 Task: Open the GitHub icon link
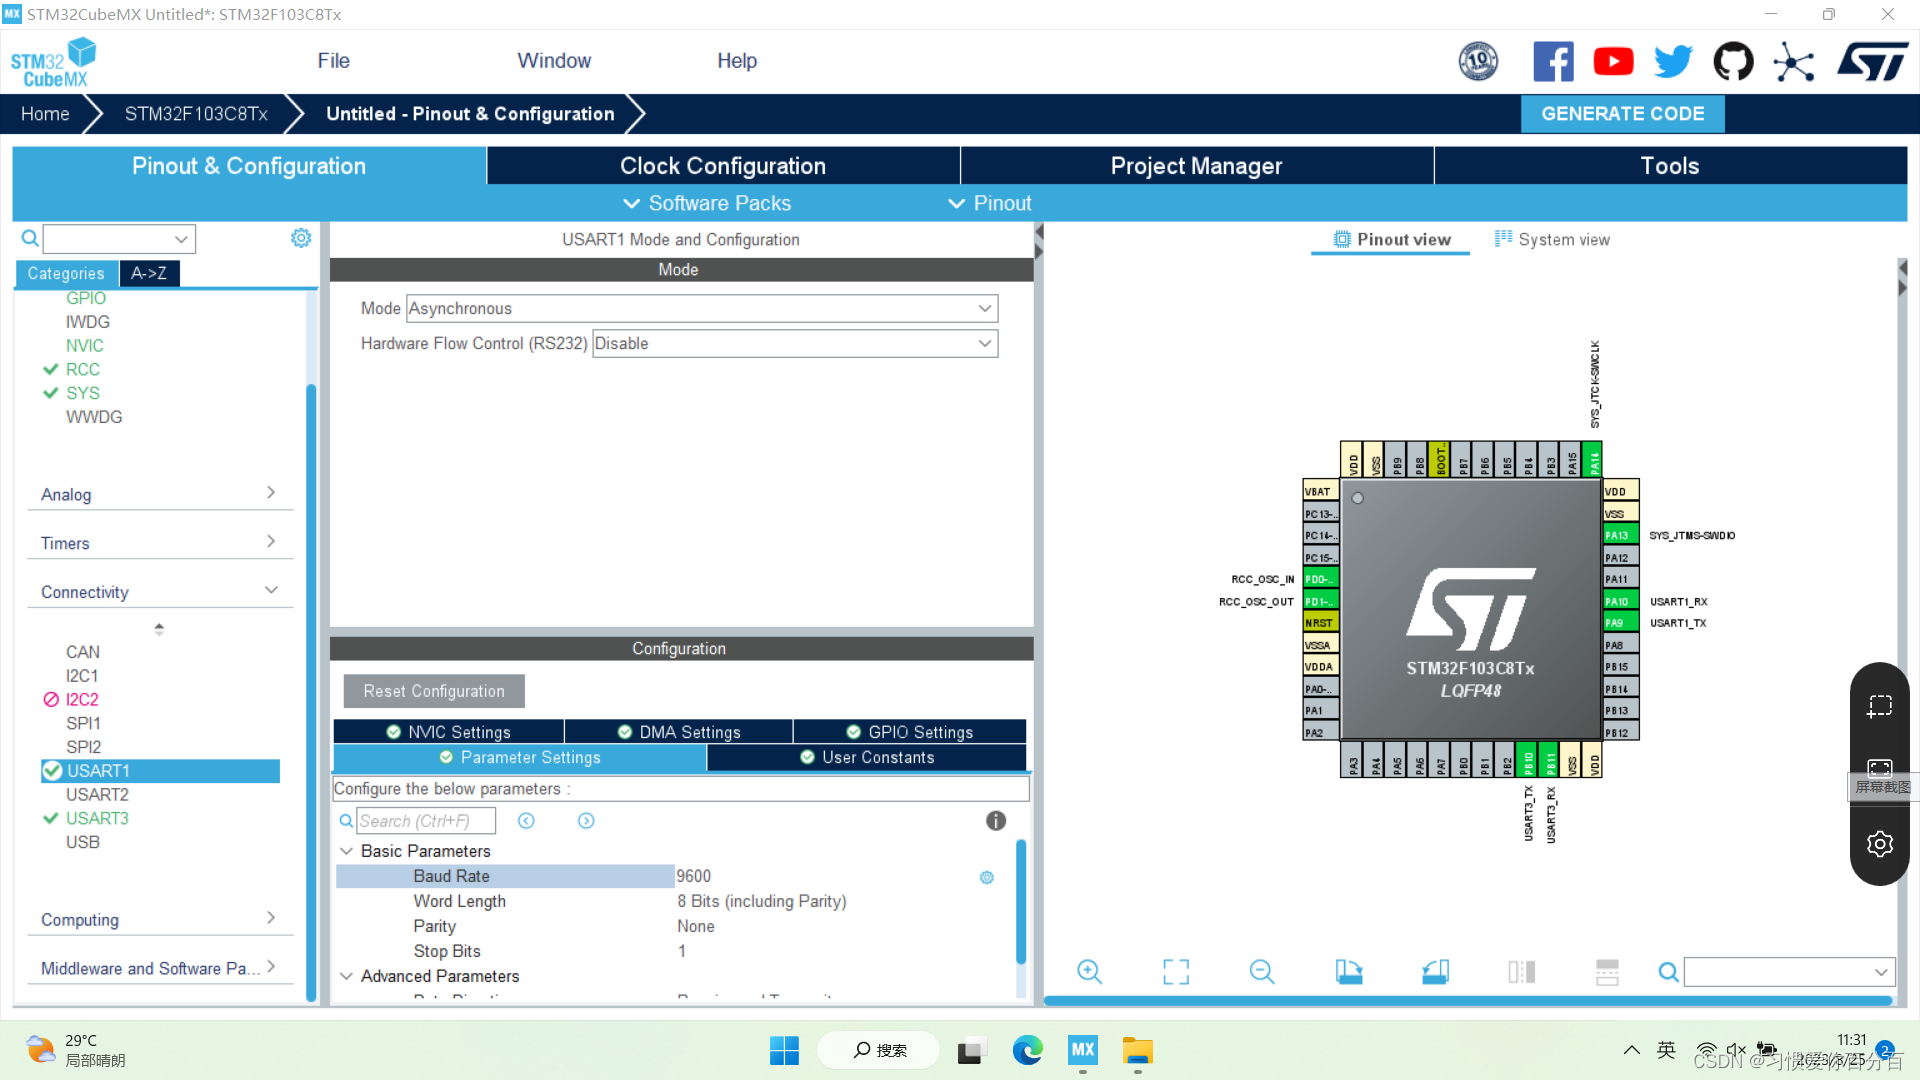[1733, 62]
